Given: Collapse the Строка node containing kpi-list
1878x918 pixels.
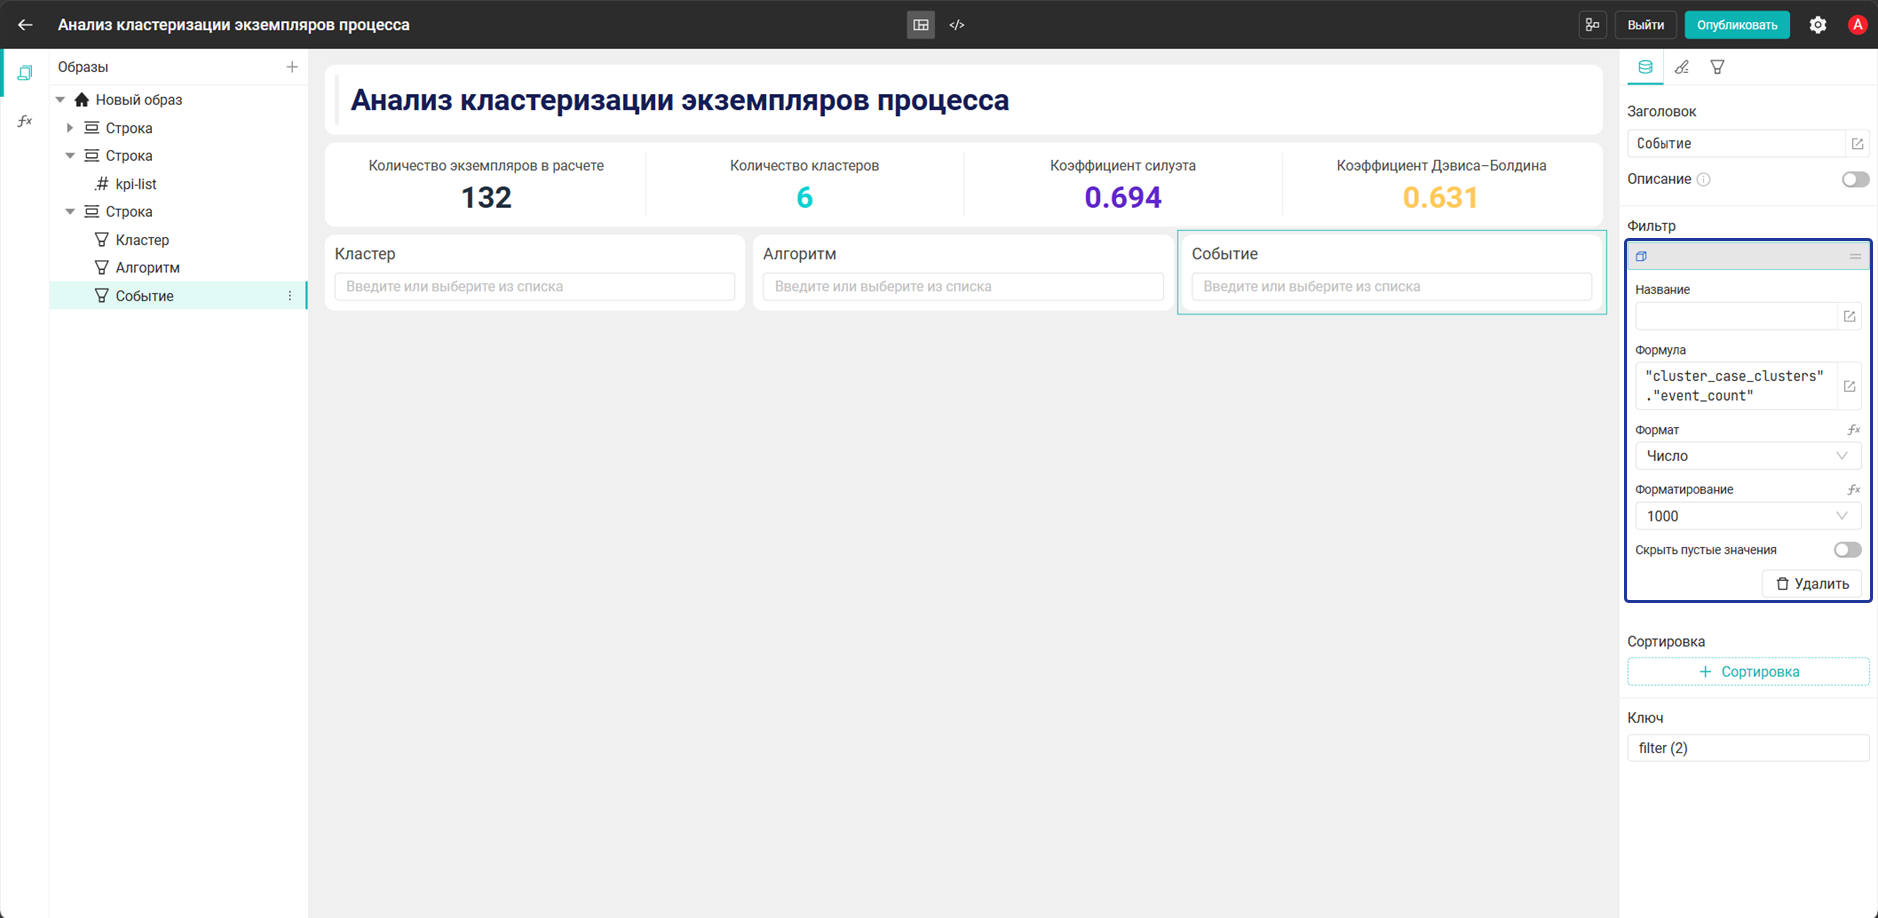Looking at the screenshot, I should 70,156.
